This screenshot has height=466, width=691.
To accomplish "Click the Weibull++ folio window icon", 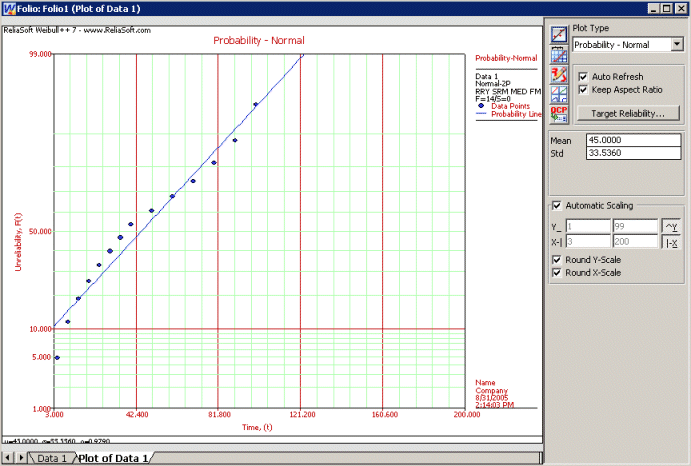I will (9, 8).
